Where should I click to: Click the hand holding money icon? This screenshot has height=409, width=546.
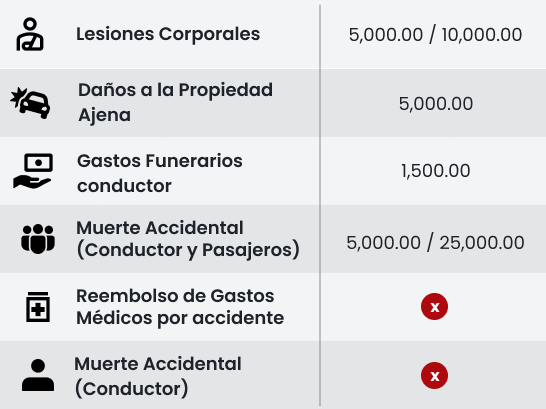pos(33,171)
